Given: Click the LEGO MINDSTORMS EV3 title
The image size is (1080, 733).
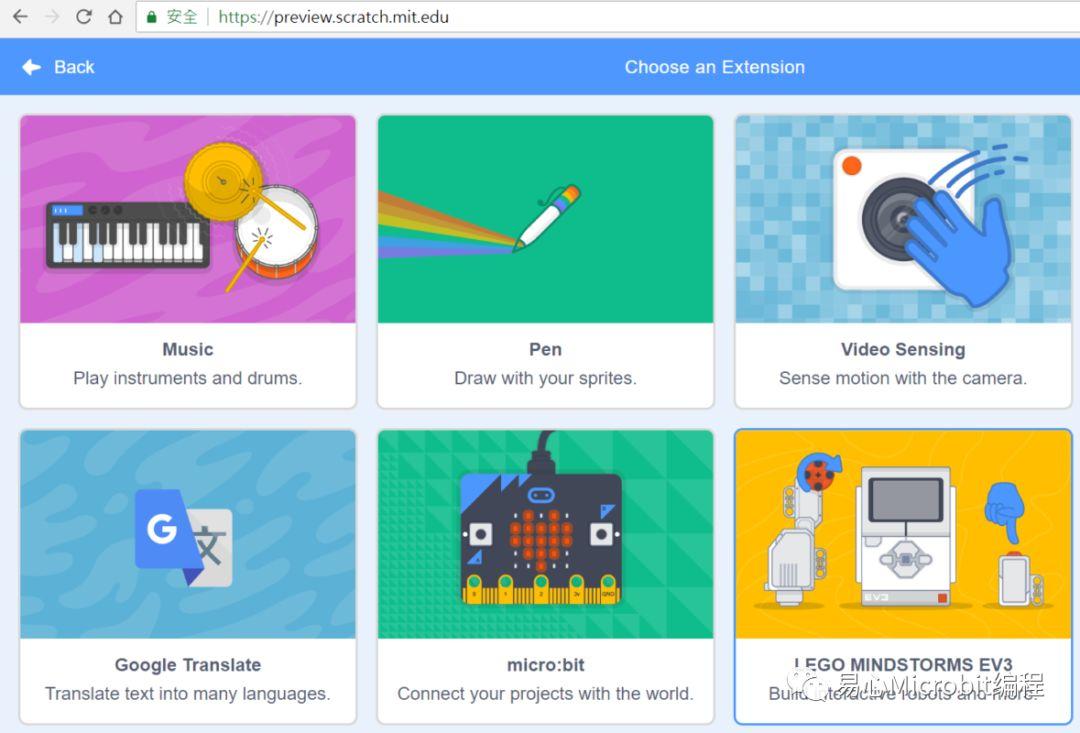Looking at the screenshot, I should tap(903, 665).
